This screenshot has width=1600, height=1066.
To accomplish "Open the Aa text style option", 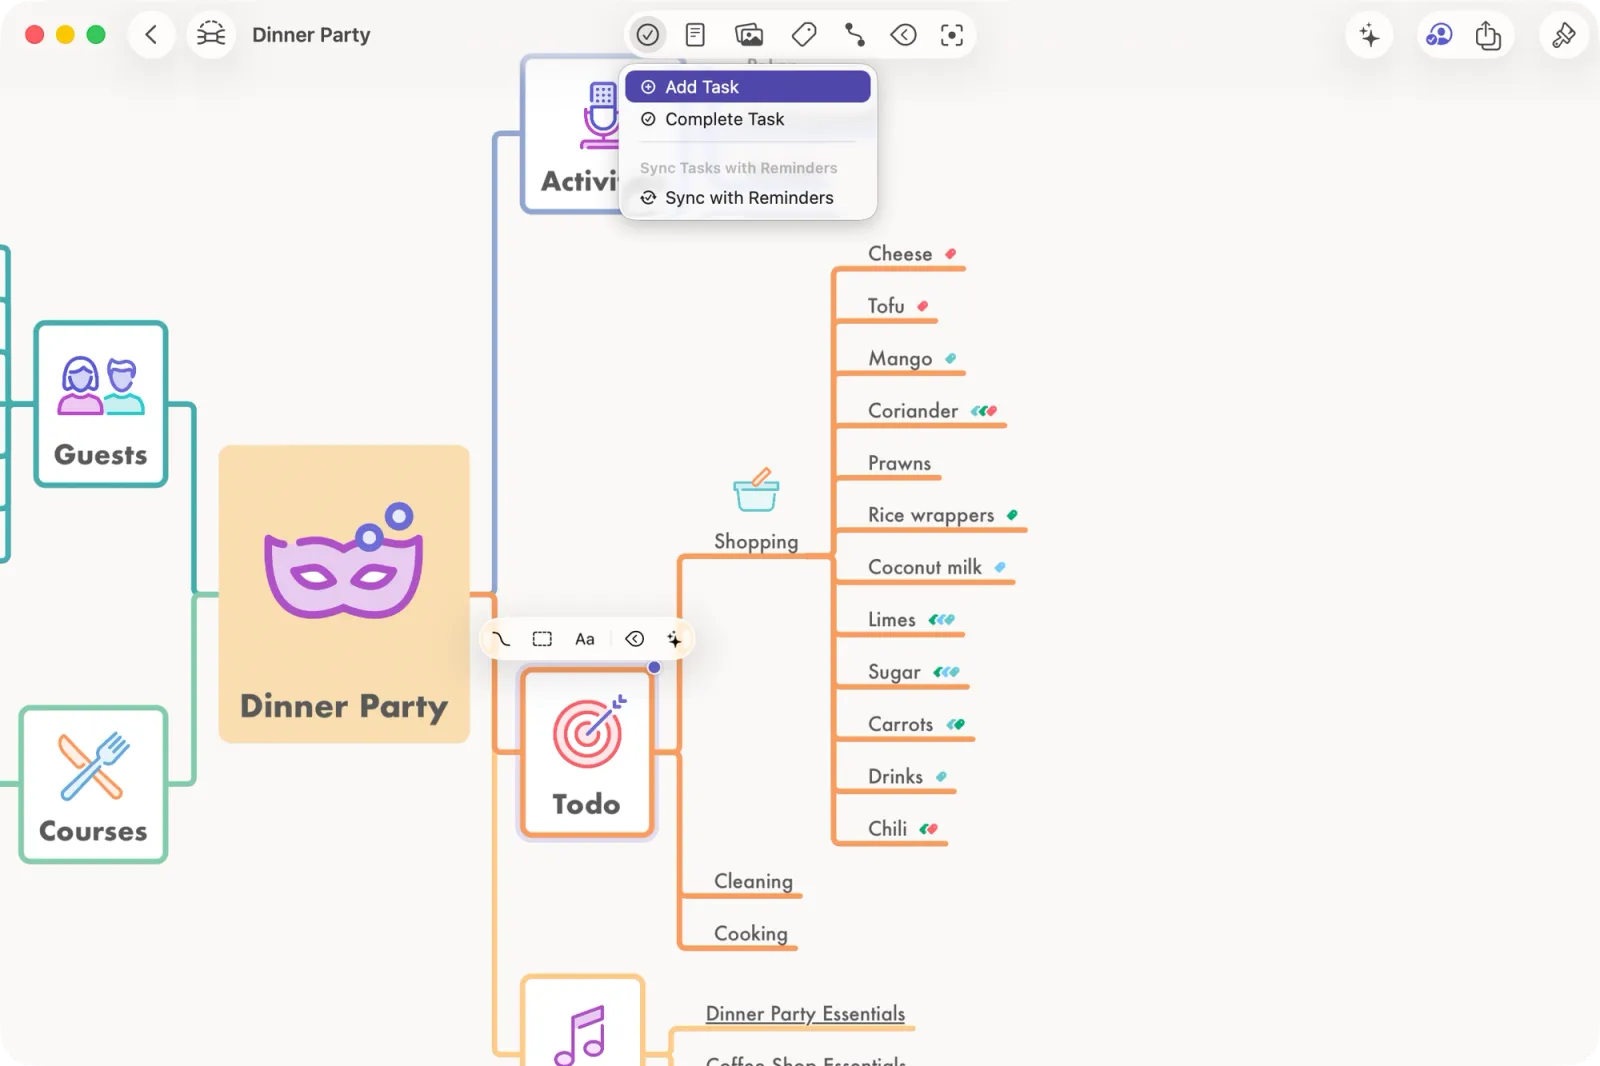I will pos(585,639).
